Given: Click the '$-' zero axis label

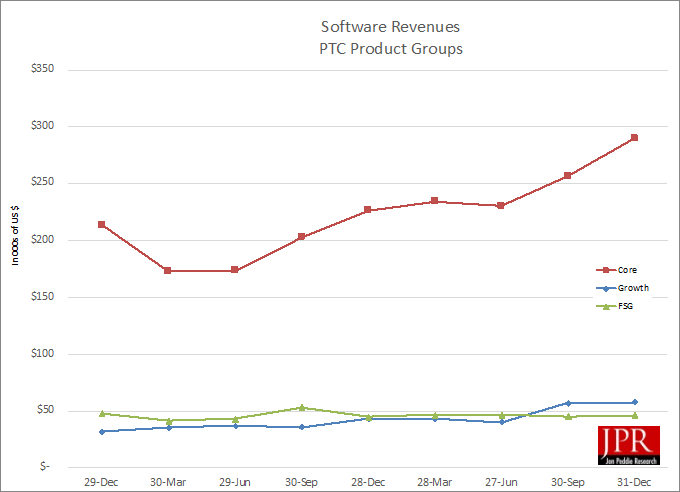Looking at the screenshot, I should [x=45, y=467].
